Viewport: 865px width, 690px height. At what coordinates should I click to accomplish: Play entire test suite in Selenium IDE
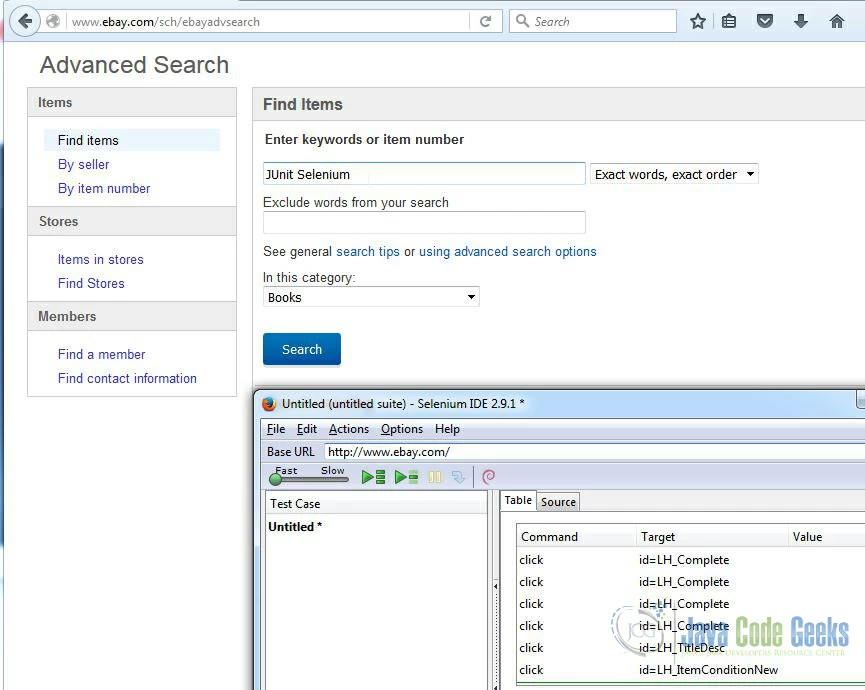[373, 477]
